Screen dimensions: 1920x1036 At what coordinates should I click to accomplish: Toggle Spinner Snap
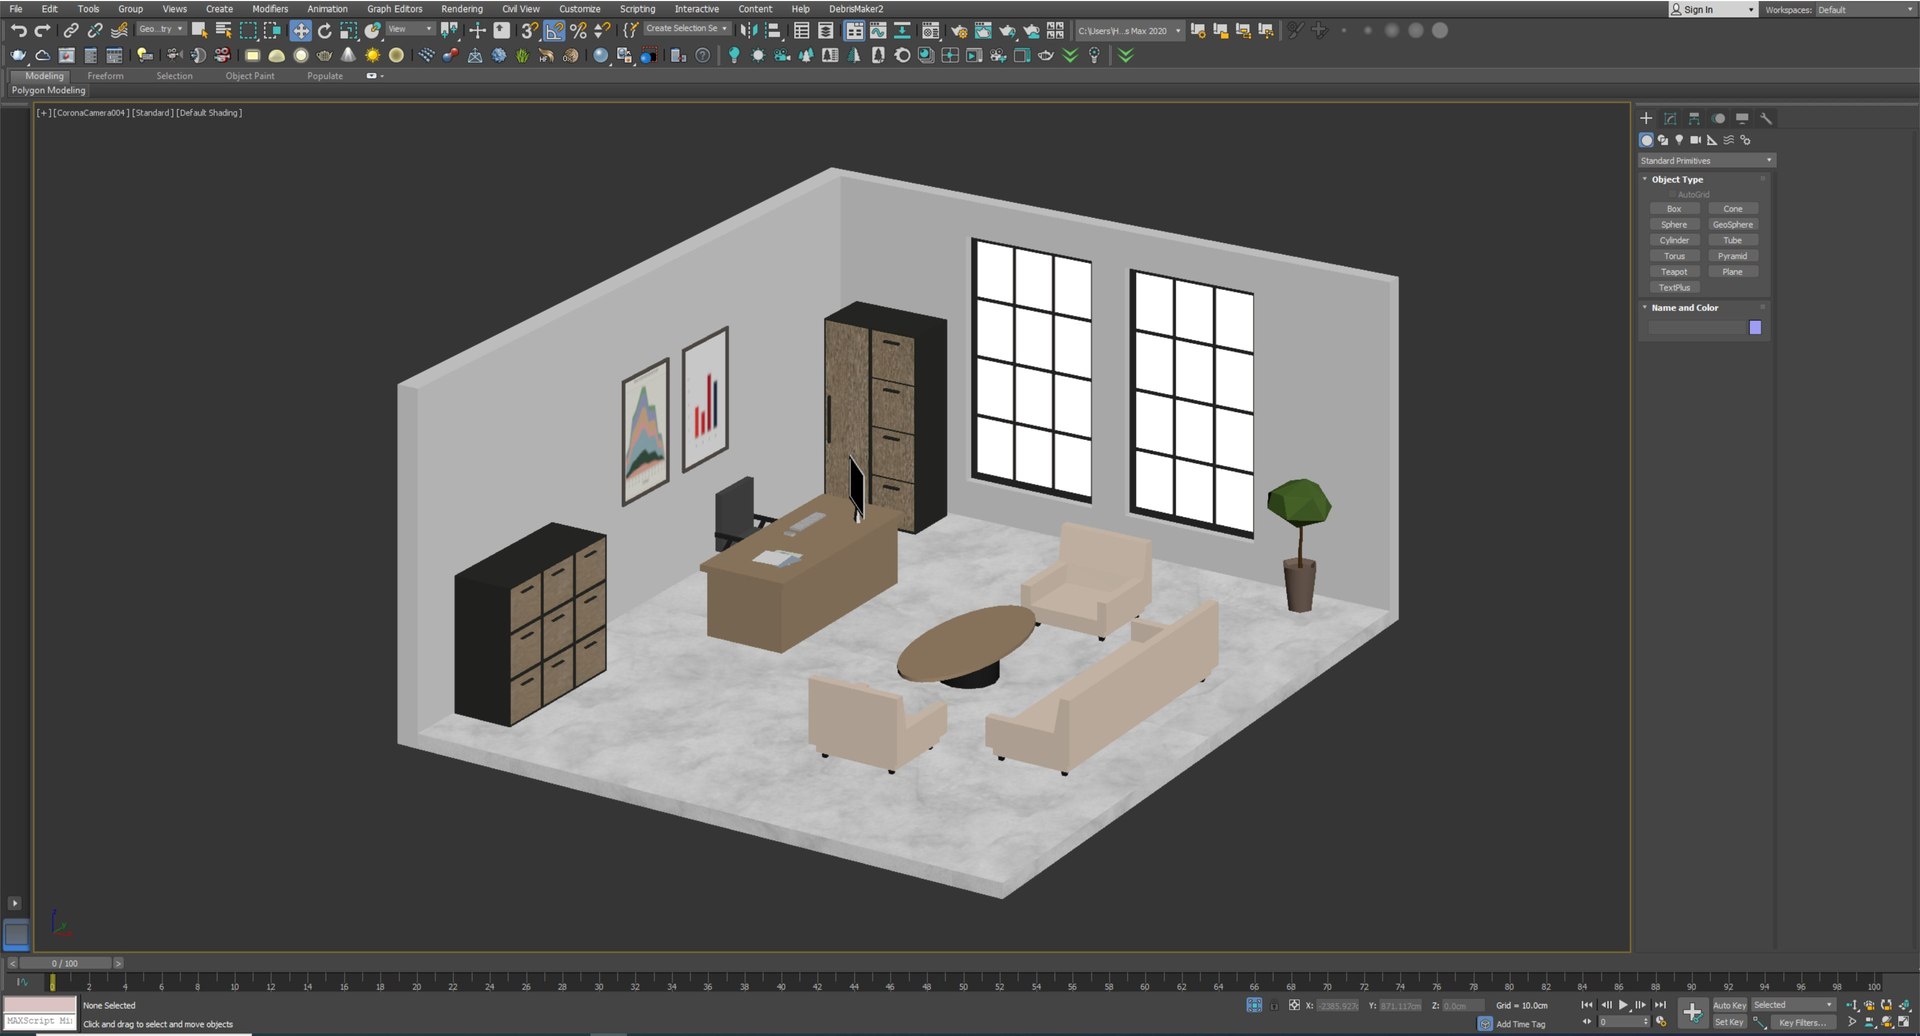[x=602, y=31]
